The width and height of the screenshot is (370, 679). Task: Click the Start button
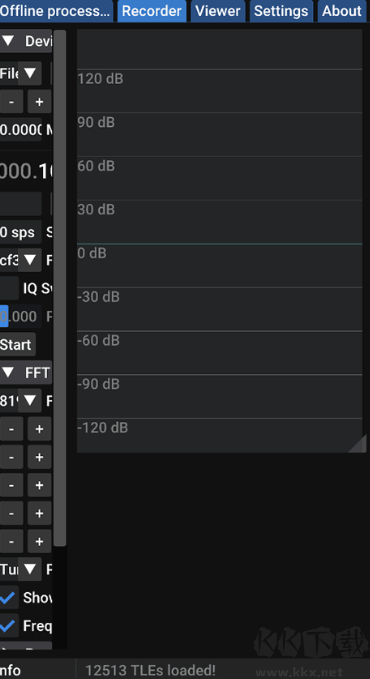point(17,345)
